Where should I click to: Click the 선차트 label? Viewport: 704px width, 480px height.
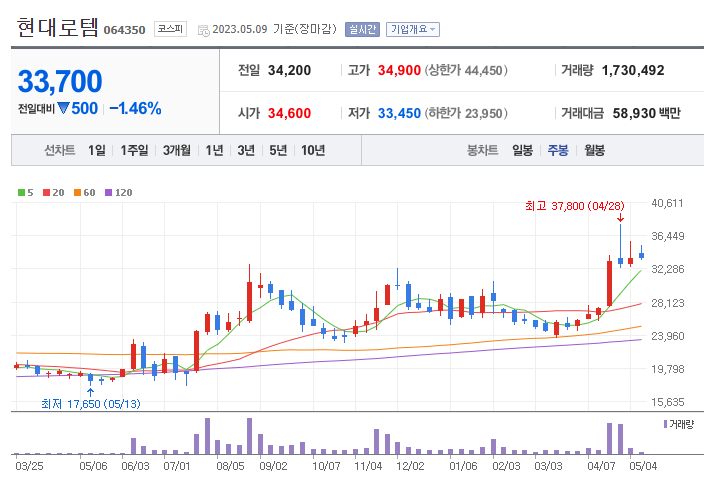pos(59,150)
